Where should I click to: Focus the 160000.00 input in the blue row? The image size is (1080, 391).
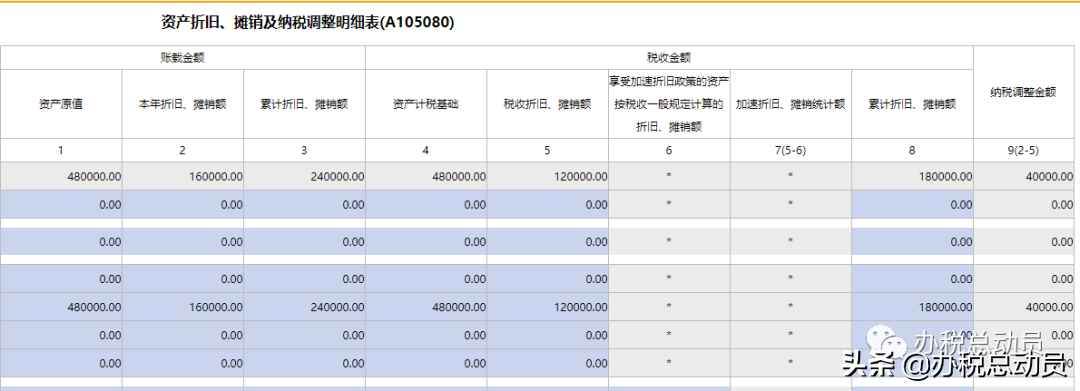(183, 307)
